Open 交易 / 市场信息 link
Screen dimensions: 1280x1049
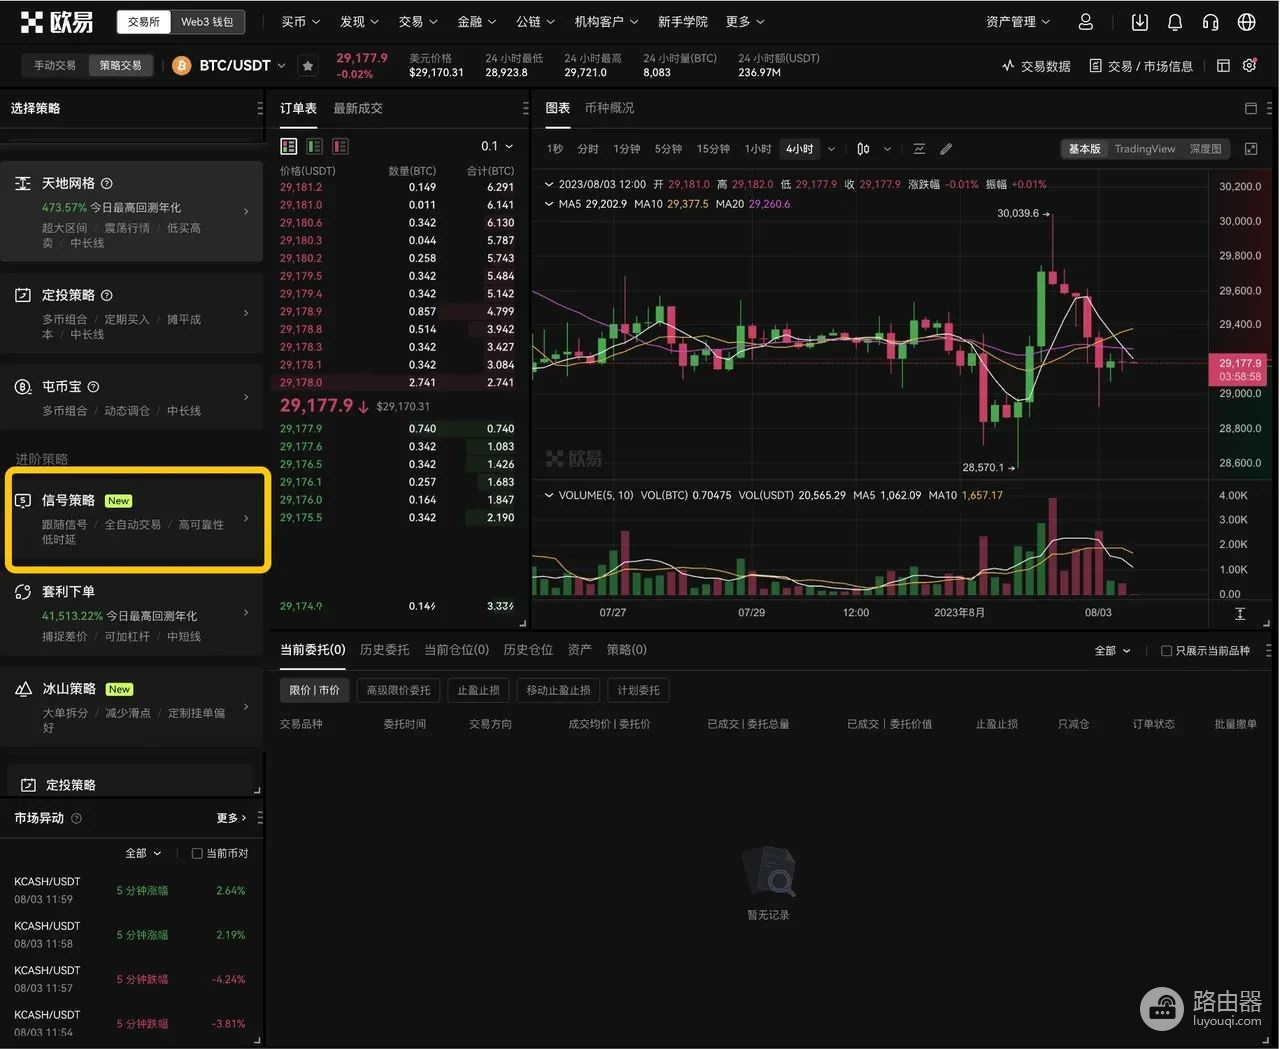click(x=1141, y=66)
